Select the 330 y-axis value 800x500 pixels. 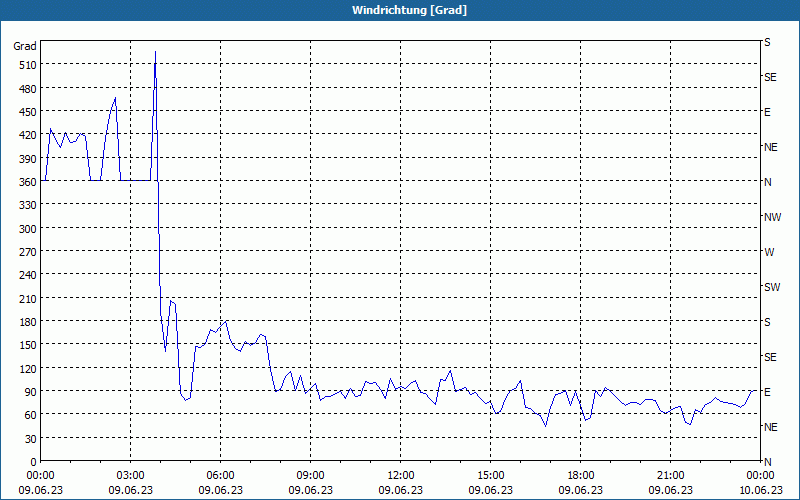(x=28, y=205)
